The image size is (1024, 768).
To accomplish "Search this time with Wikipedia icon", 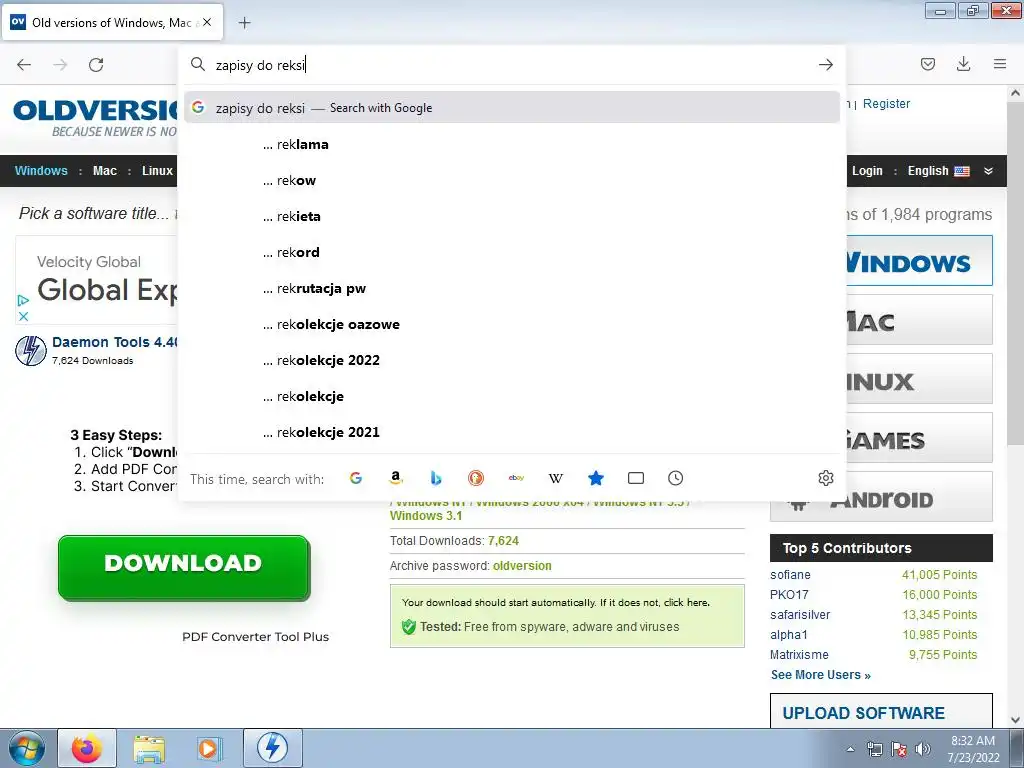I will [x=556, y=478].
